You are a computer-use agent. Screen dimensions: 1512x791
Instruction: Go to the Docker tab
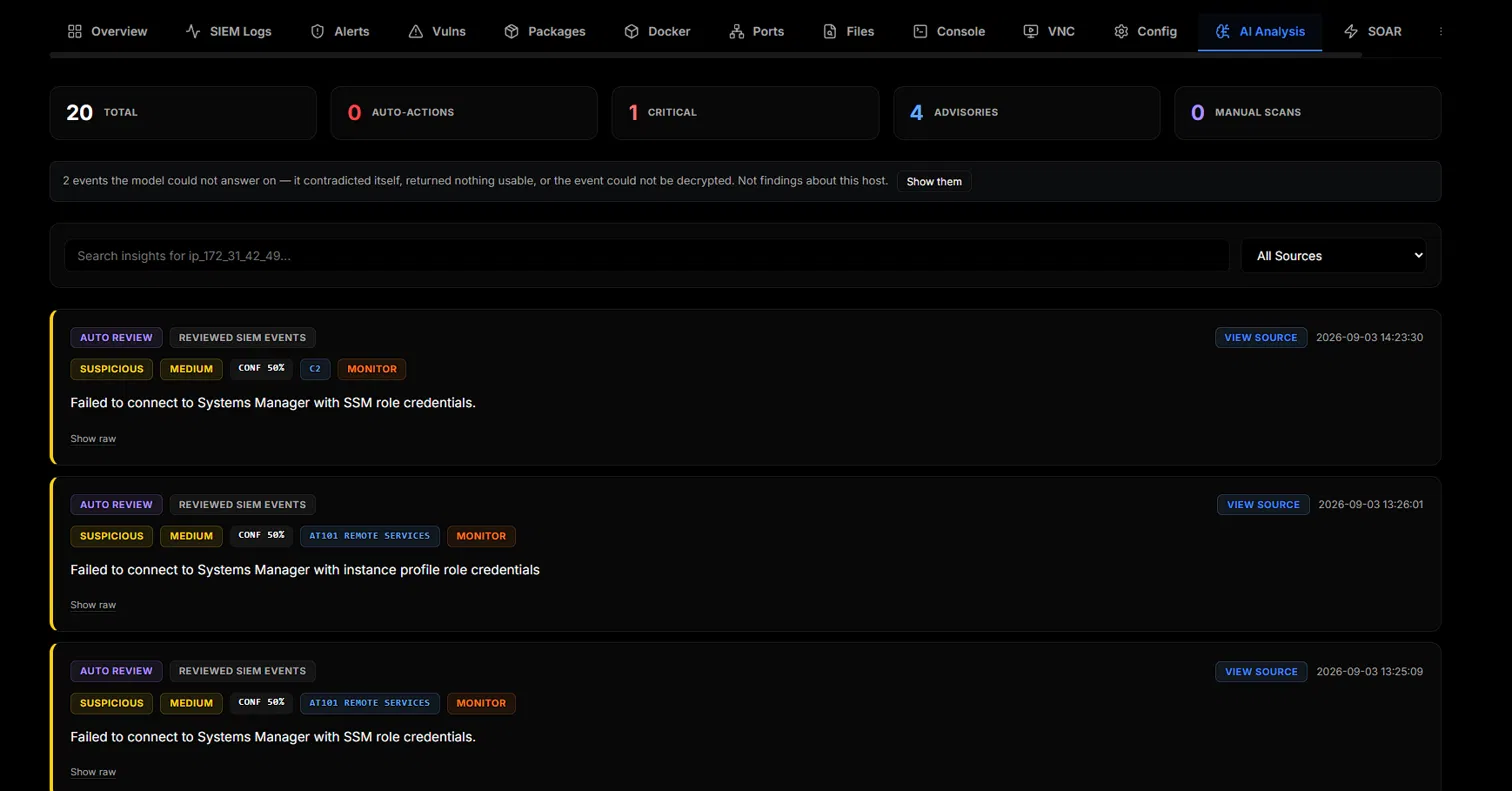pos(657,31)
